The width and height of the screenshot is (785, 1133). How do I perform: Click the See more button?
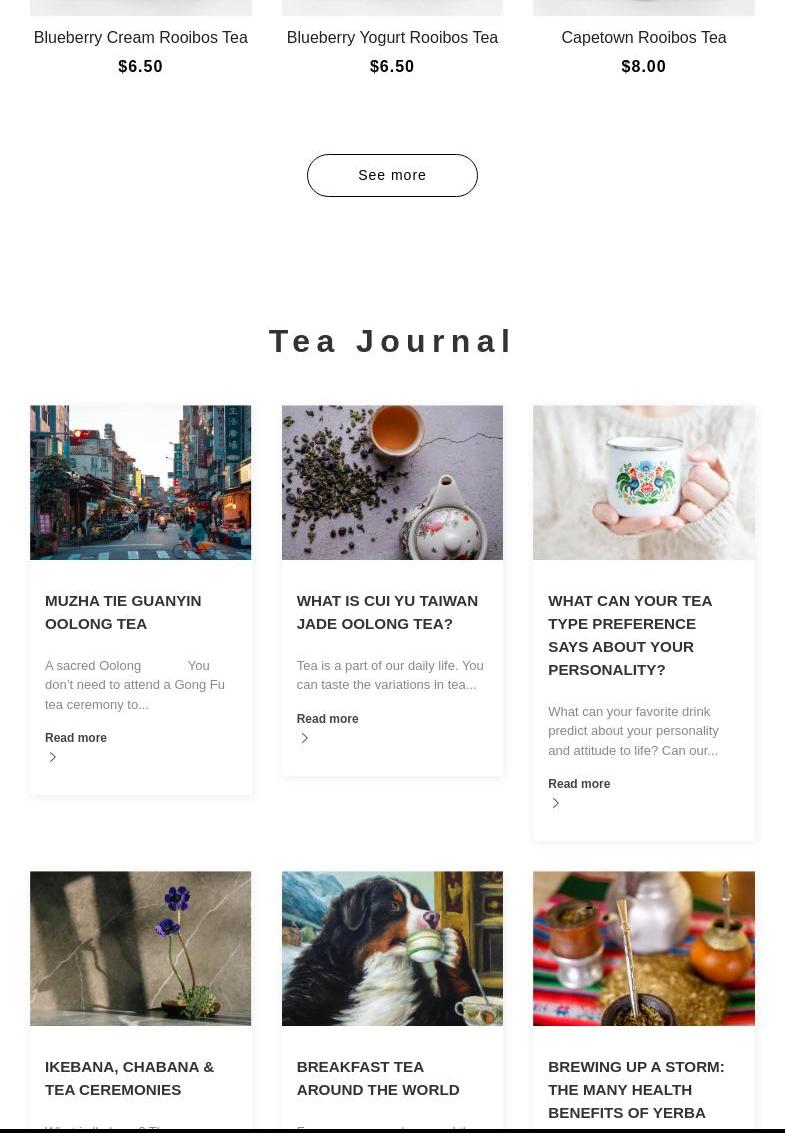[392, 176]
